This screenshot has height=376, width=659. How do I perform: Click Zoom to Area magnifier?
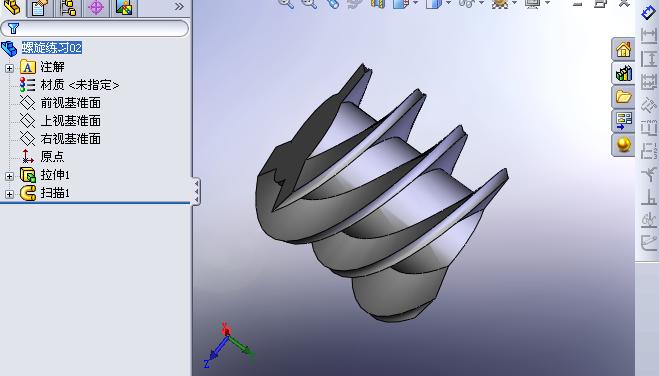309,4
